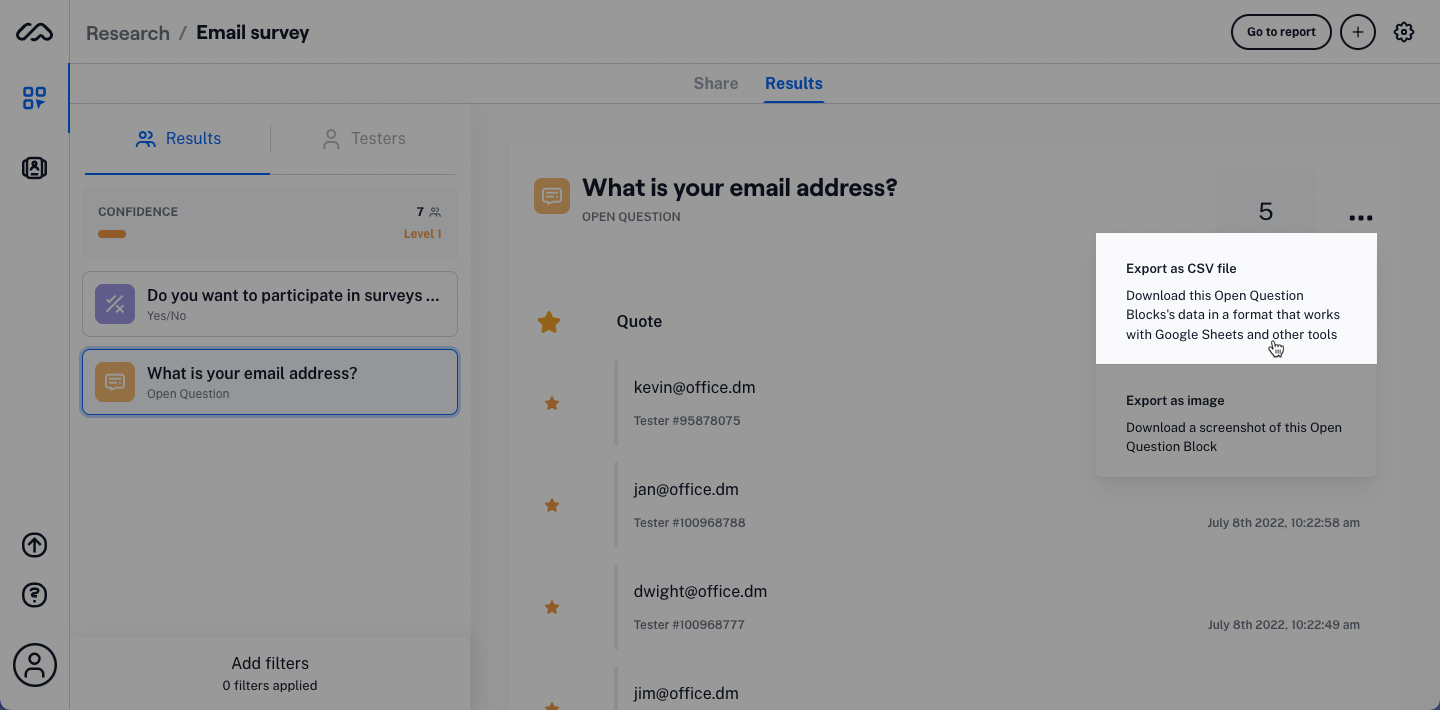Screen dimensions: 1440x710
Task: Select the projects grid icon in the sidebar
Action: pos(34,98)
